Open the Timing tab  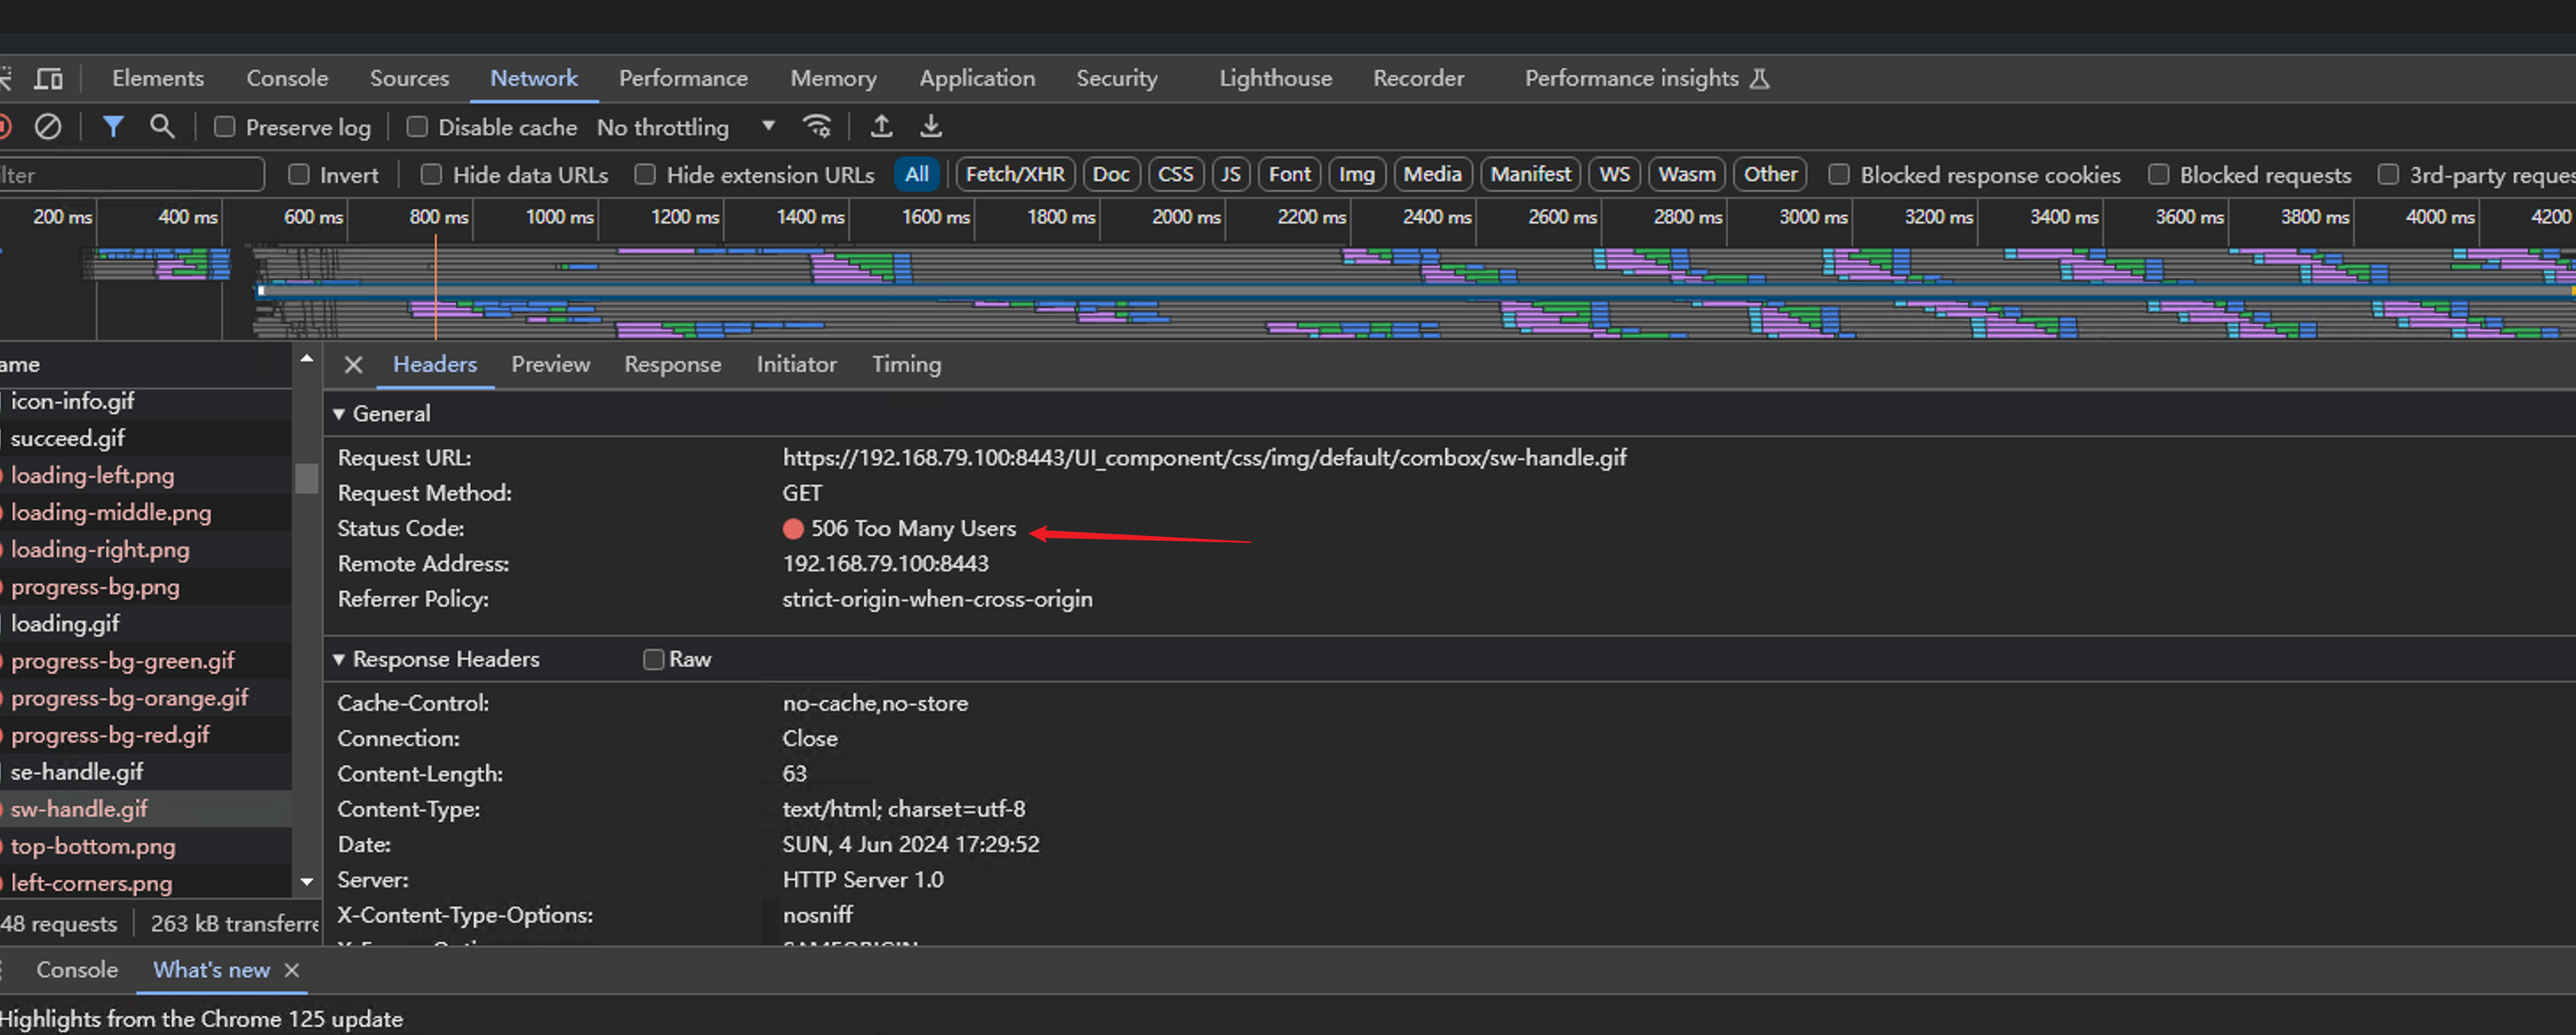906,364
